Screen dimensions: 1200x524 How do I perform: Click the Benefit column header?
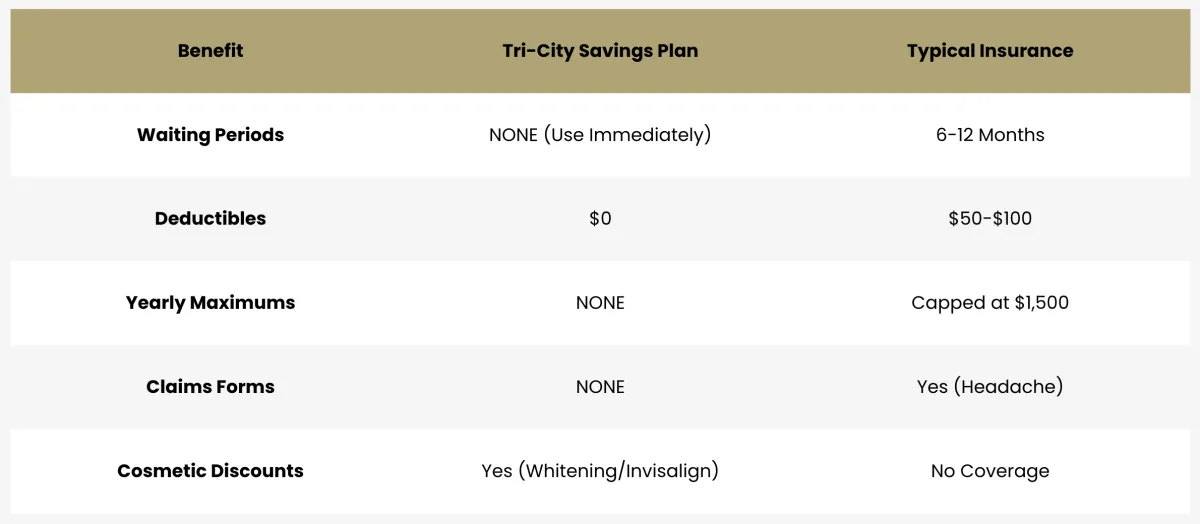210,51
